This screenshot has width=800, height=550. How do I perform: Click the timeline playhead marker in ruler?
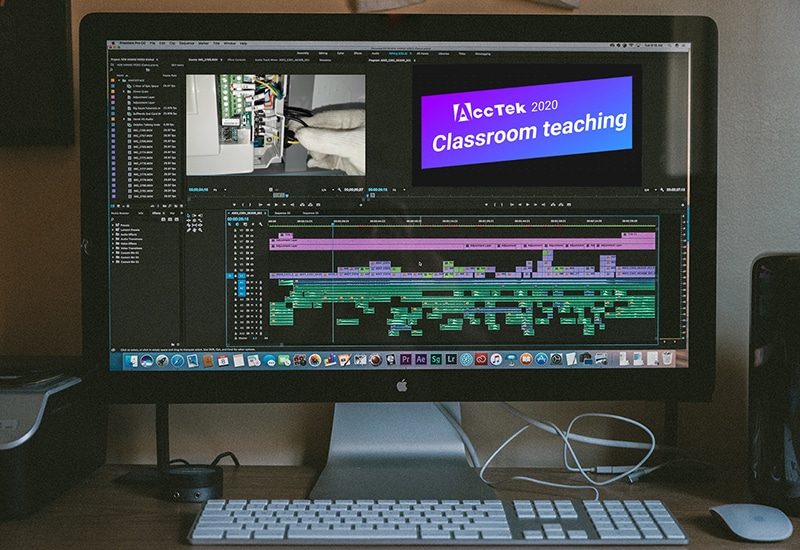pos(333,223)
